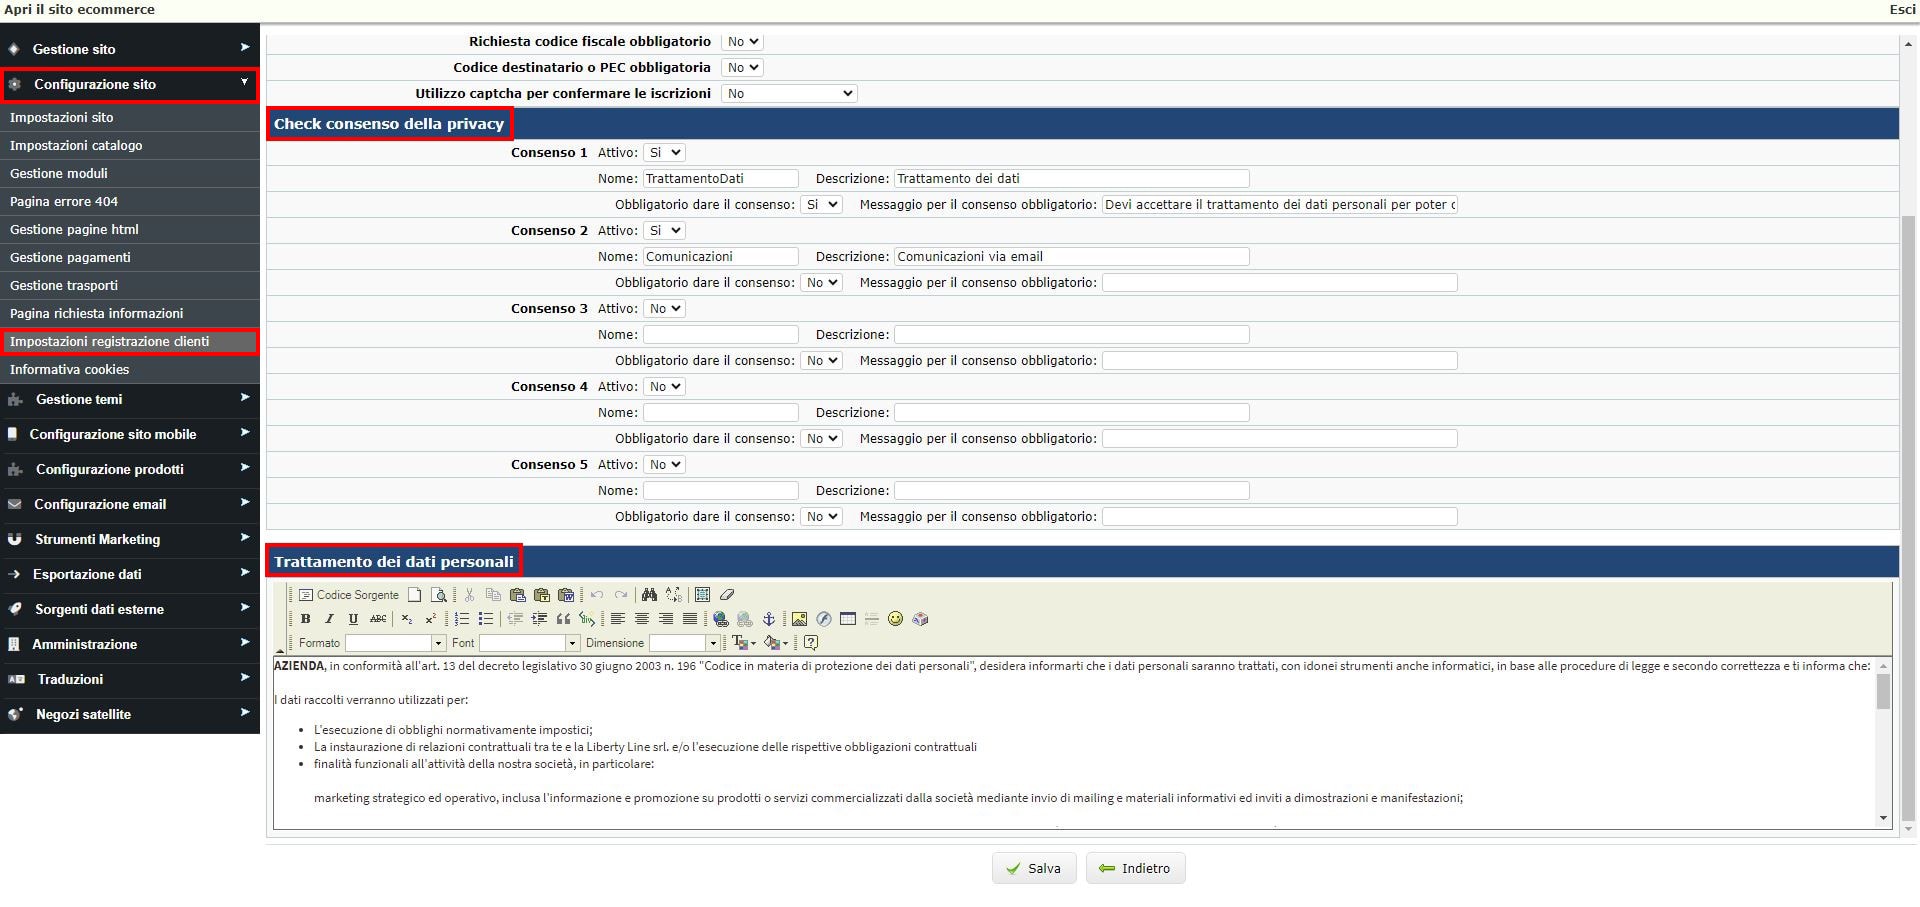Toggle italic formatting in the editor
1920x907 pixels.
[329, 619]
